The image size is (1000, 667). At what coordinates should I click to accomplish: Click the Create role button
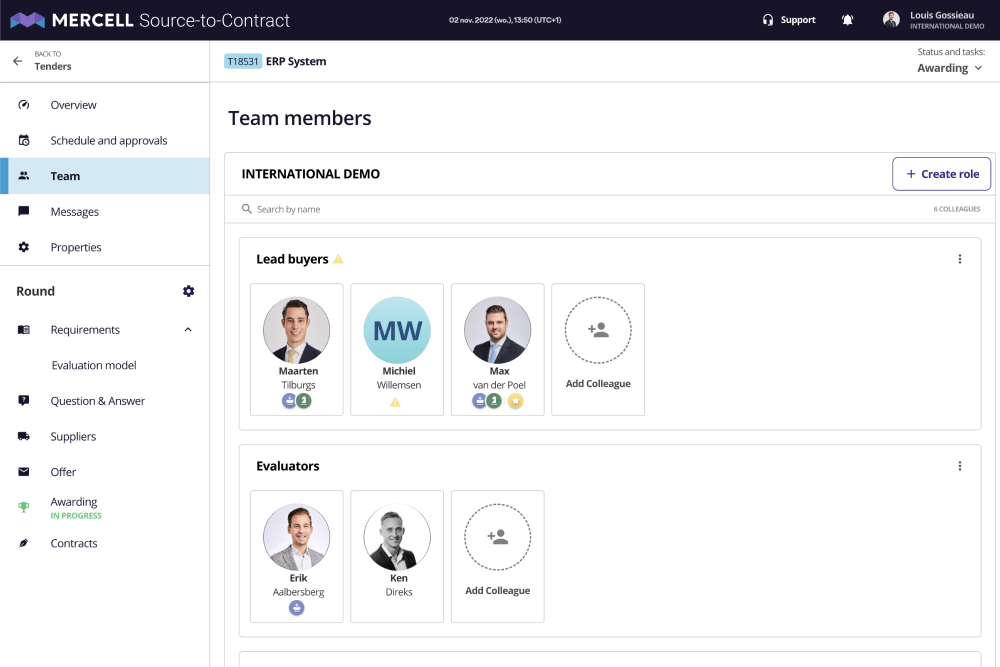pos(941,174)
